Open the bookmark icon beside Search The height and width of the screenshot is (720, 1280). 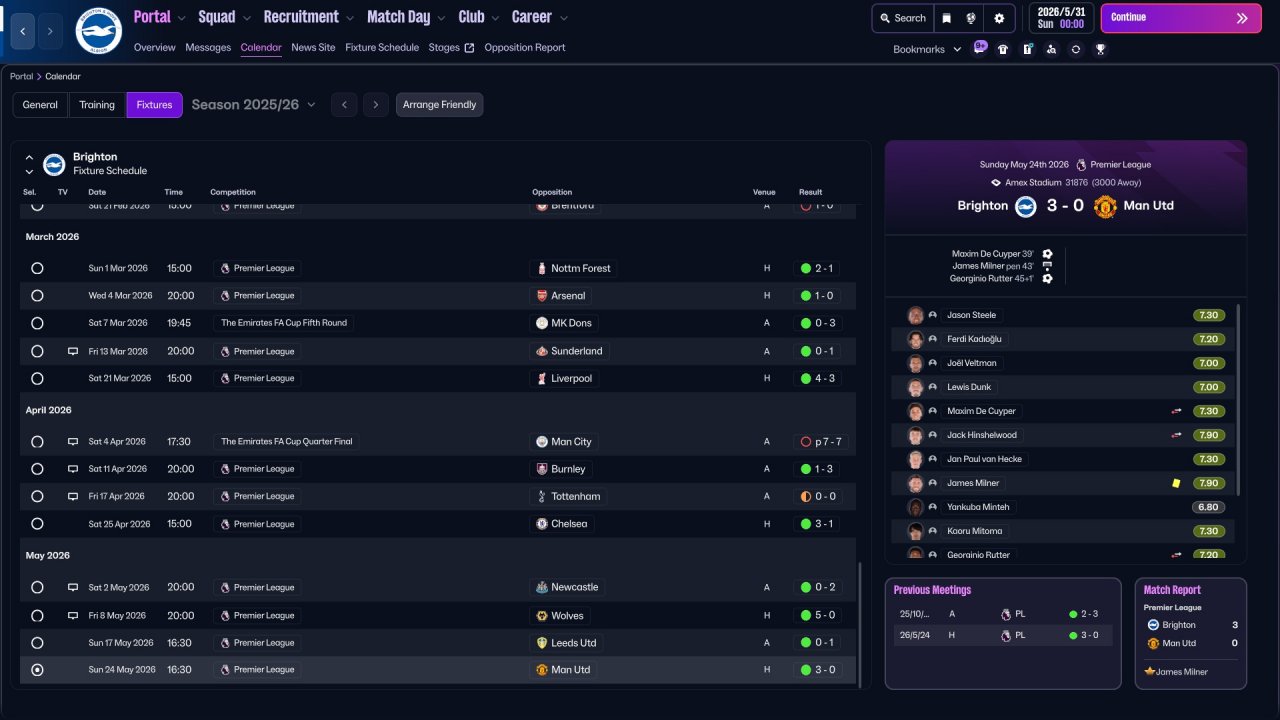[x=947, y=18]
